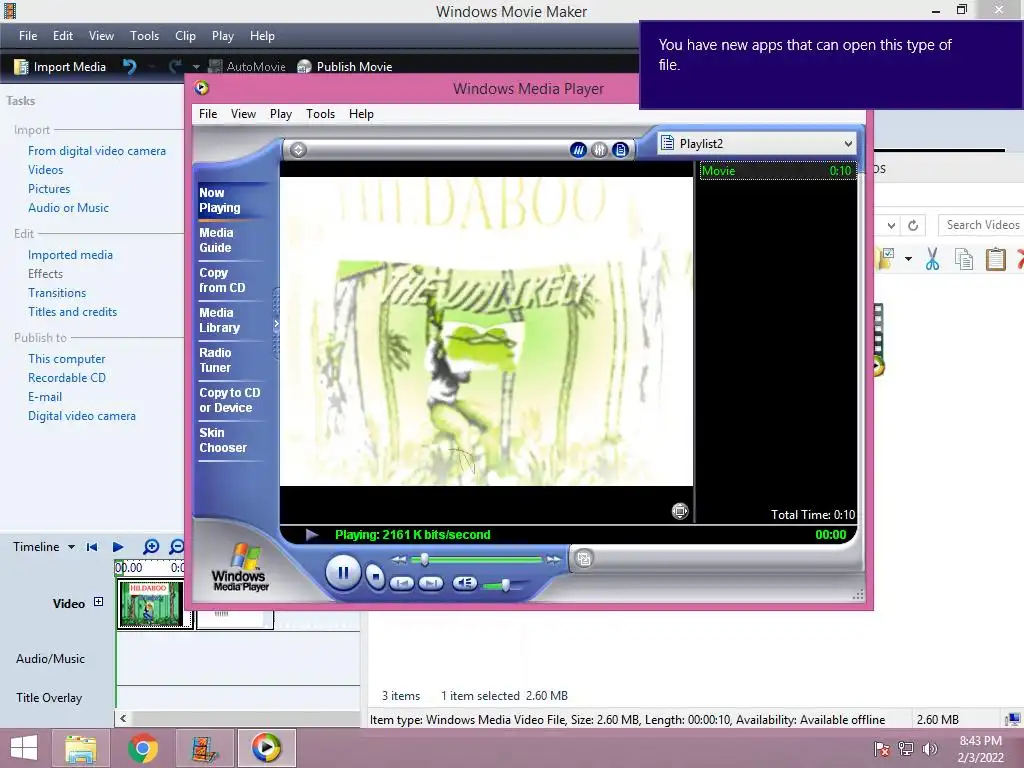
Task: Open Google Chrome from the taskbar
Action: [x=143, y=748]
